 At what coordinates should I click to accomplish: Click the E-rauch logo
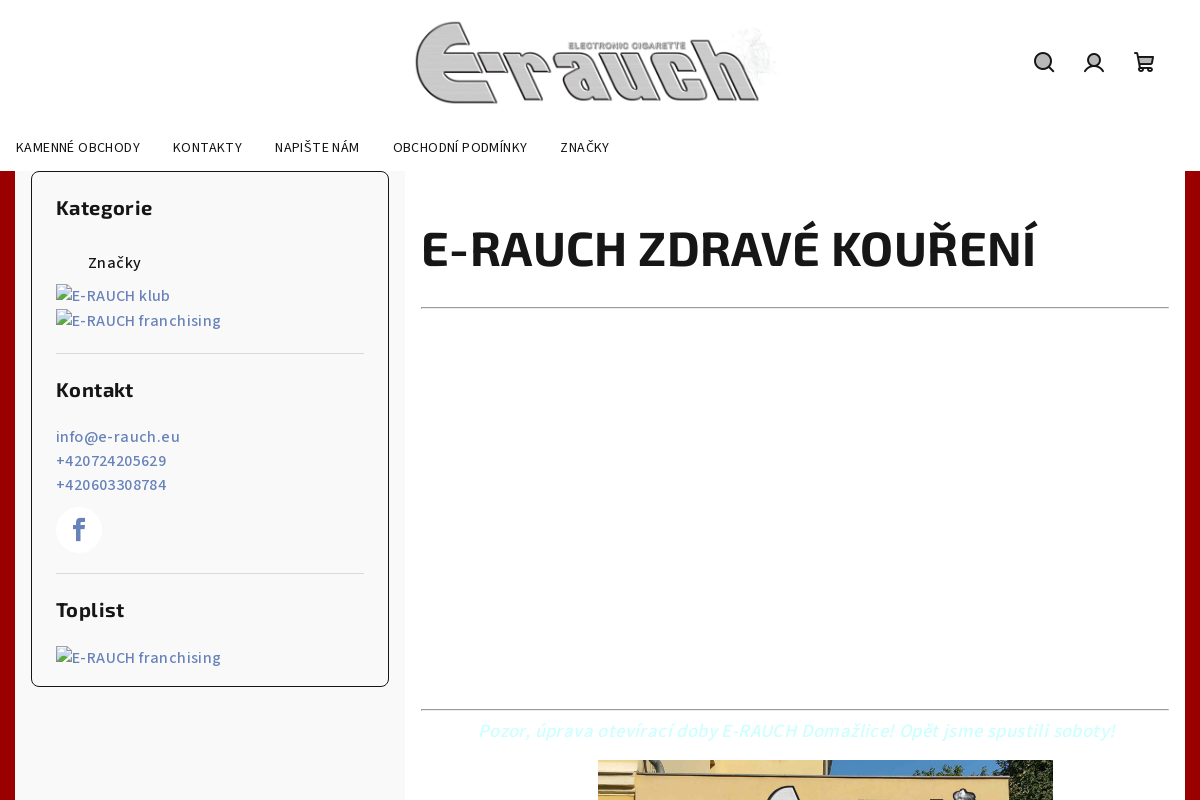pos(596,61)
